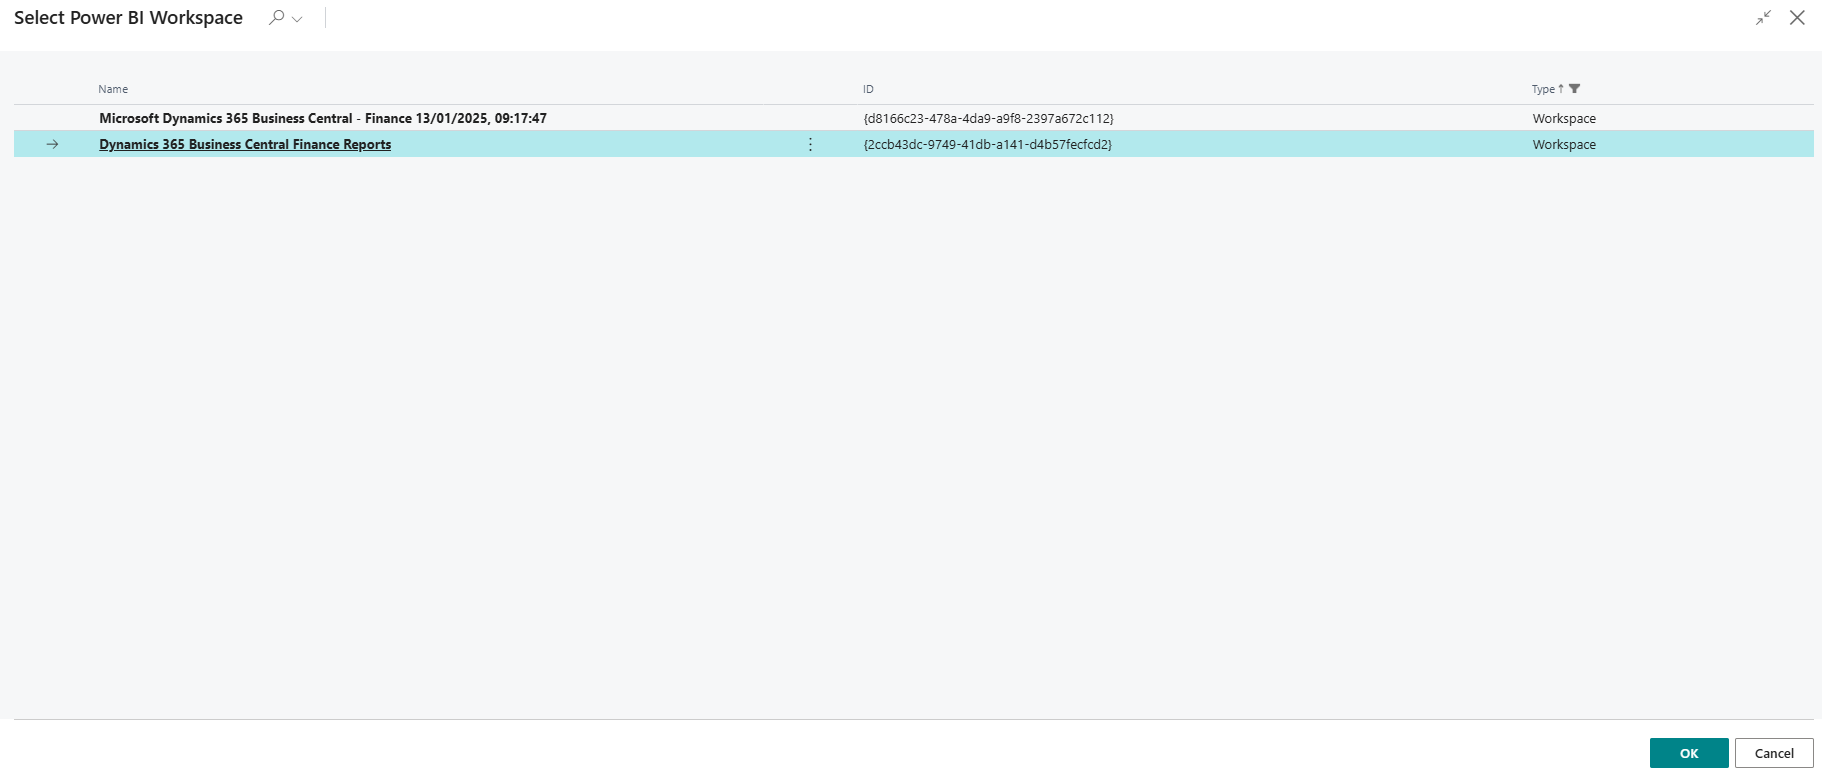Viewport: 1822px width, 773px height.
Task: Click the row selection arrow indicator
Action: click(53, 144)
